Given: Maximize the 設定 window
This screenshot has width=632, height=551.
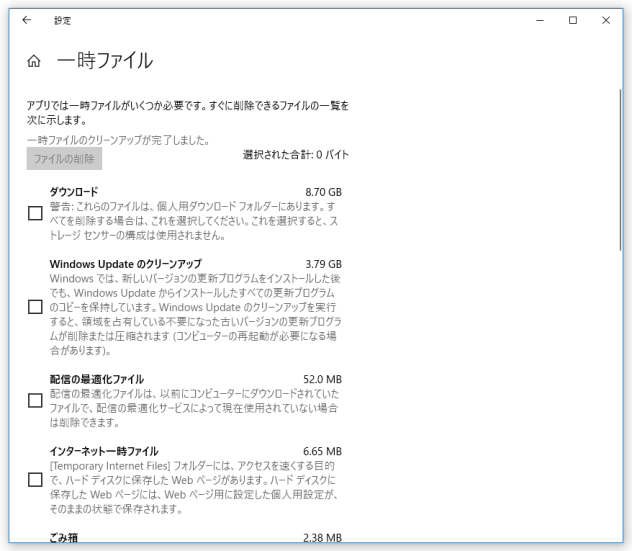Looking at the screenshot, I should (x=573, y=20).
